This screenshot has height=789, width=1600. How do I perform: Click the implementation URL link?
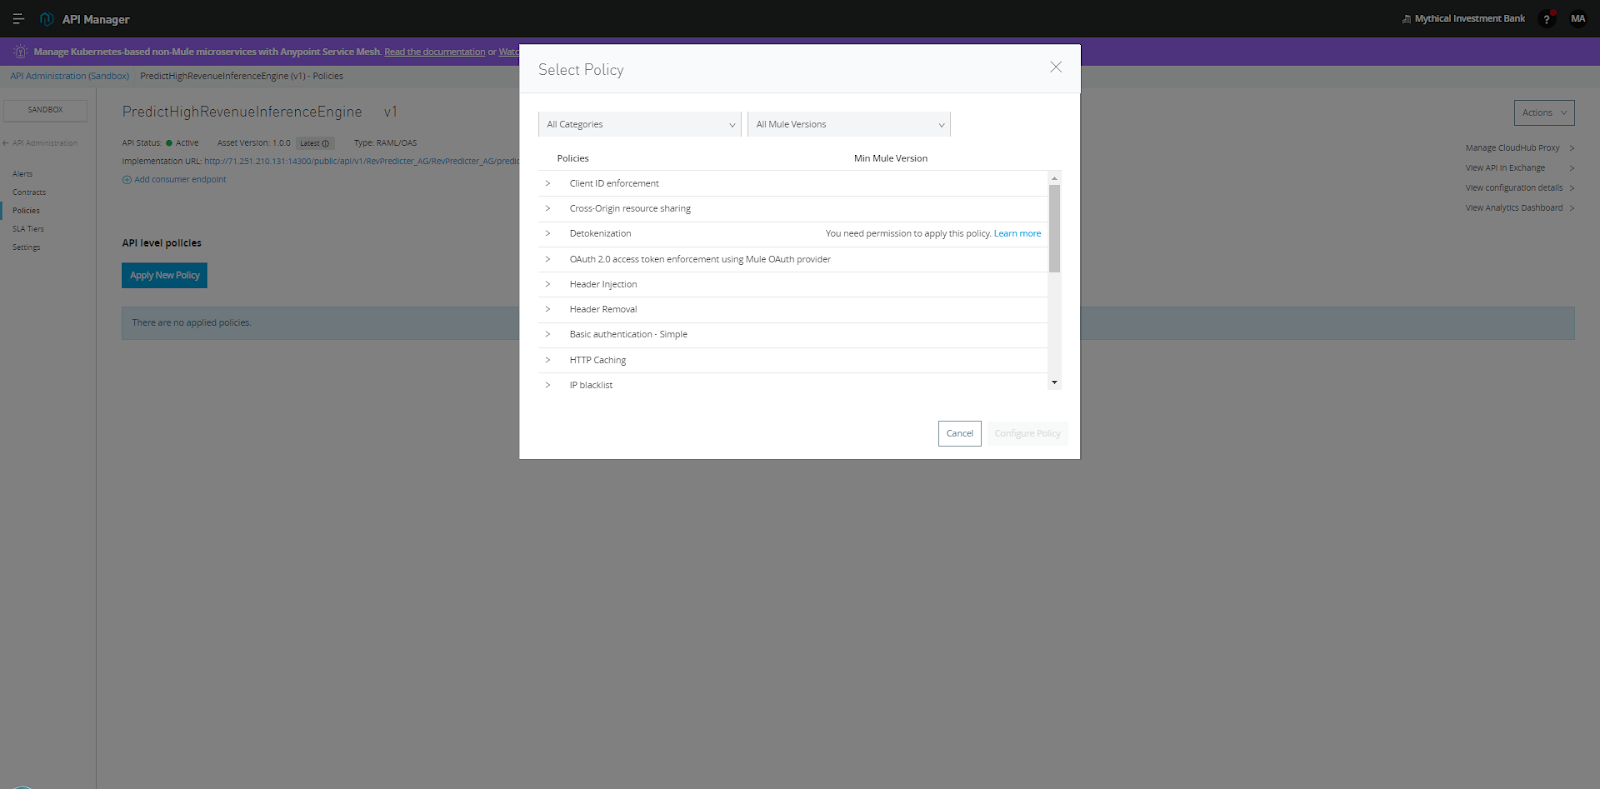pyautogui.click(x=362, y=161)
